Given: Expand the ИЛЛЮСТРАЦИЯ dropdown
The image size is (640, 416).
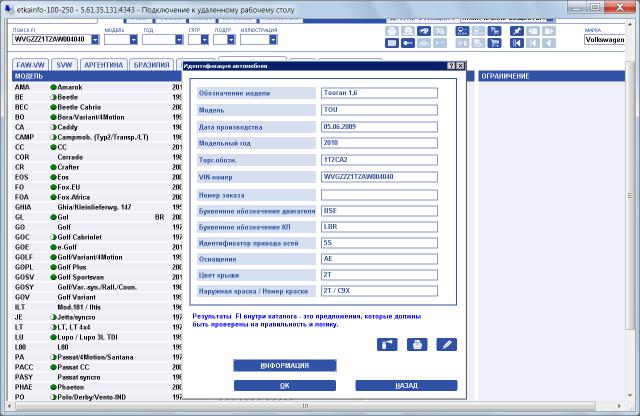Looking at the screenshot, I should point(273,40).
